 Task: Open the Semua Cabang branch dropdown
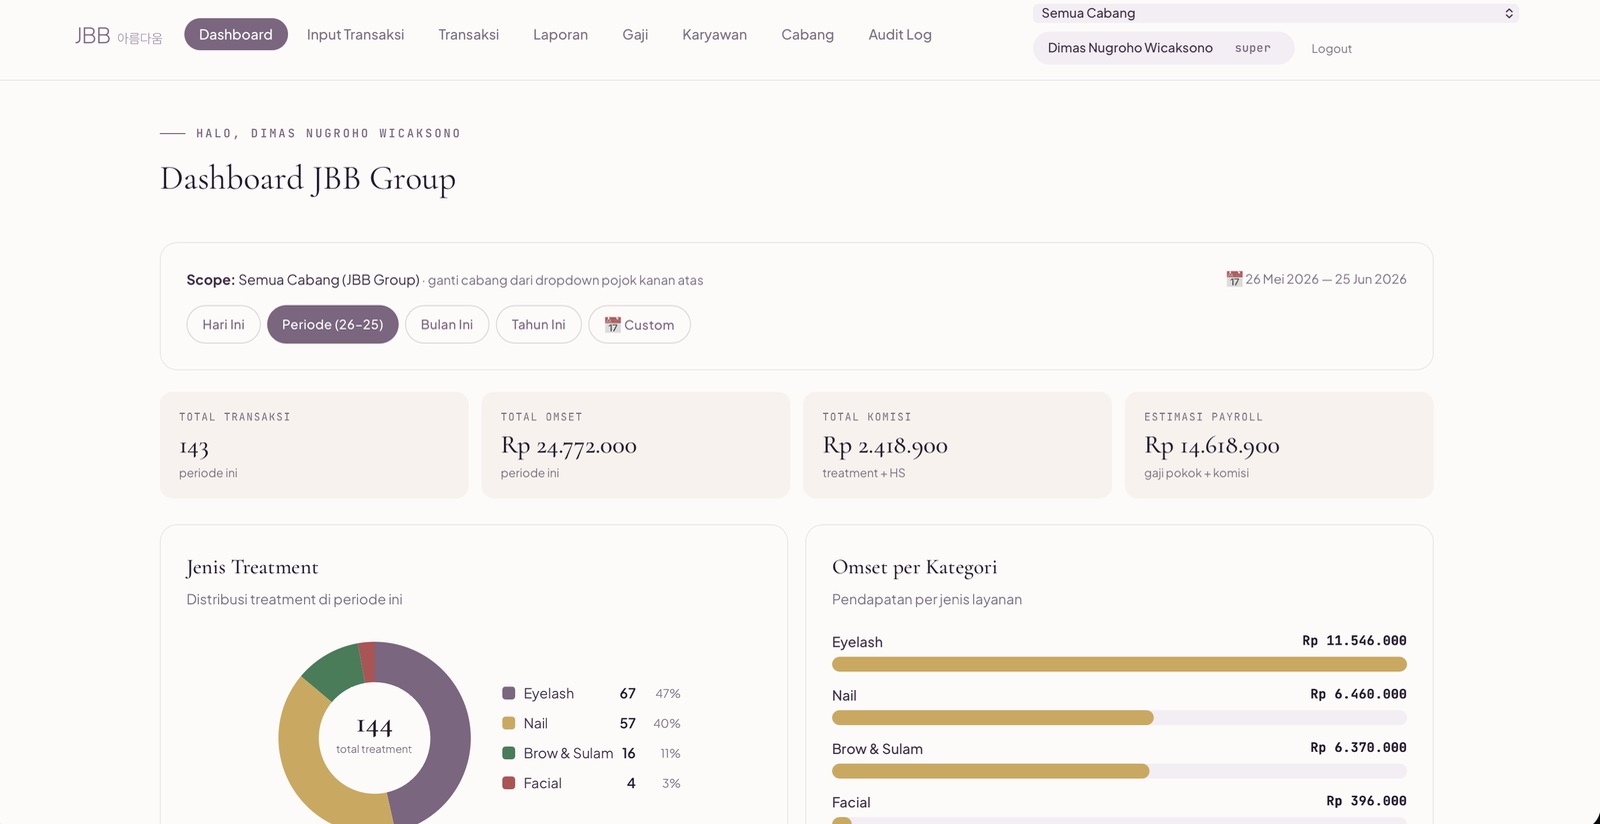(x=1275, y=13)
